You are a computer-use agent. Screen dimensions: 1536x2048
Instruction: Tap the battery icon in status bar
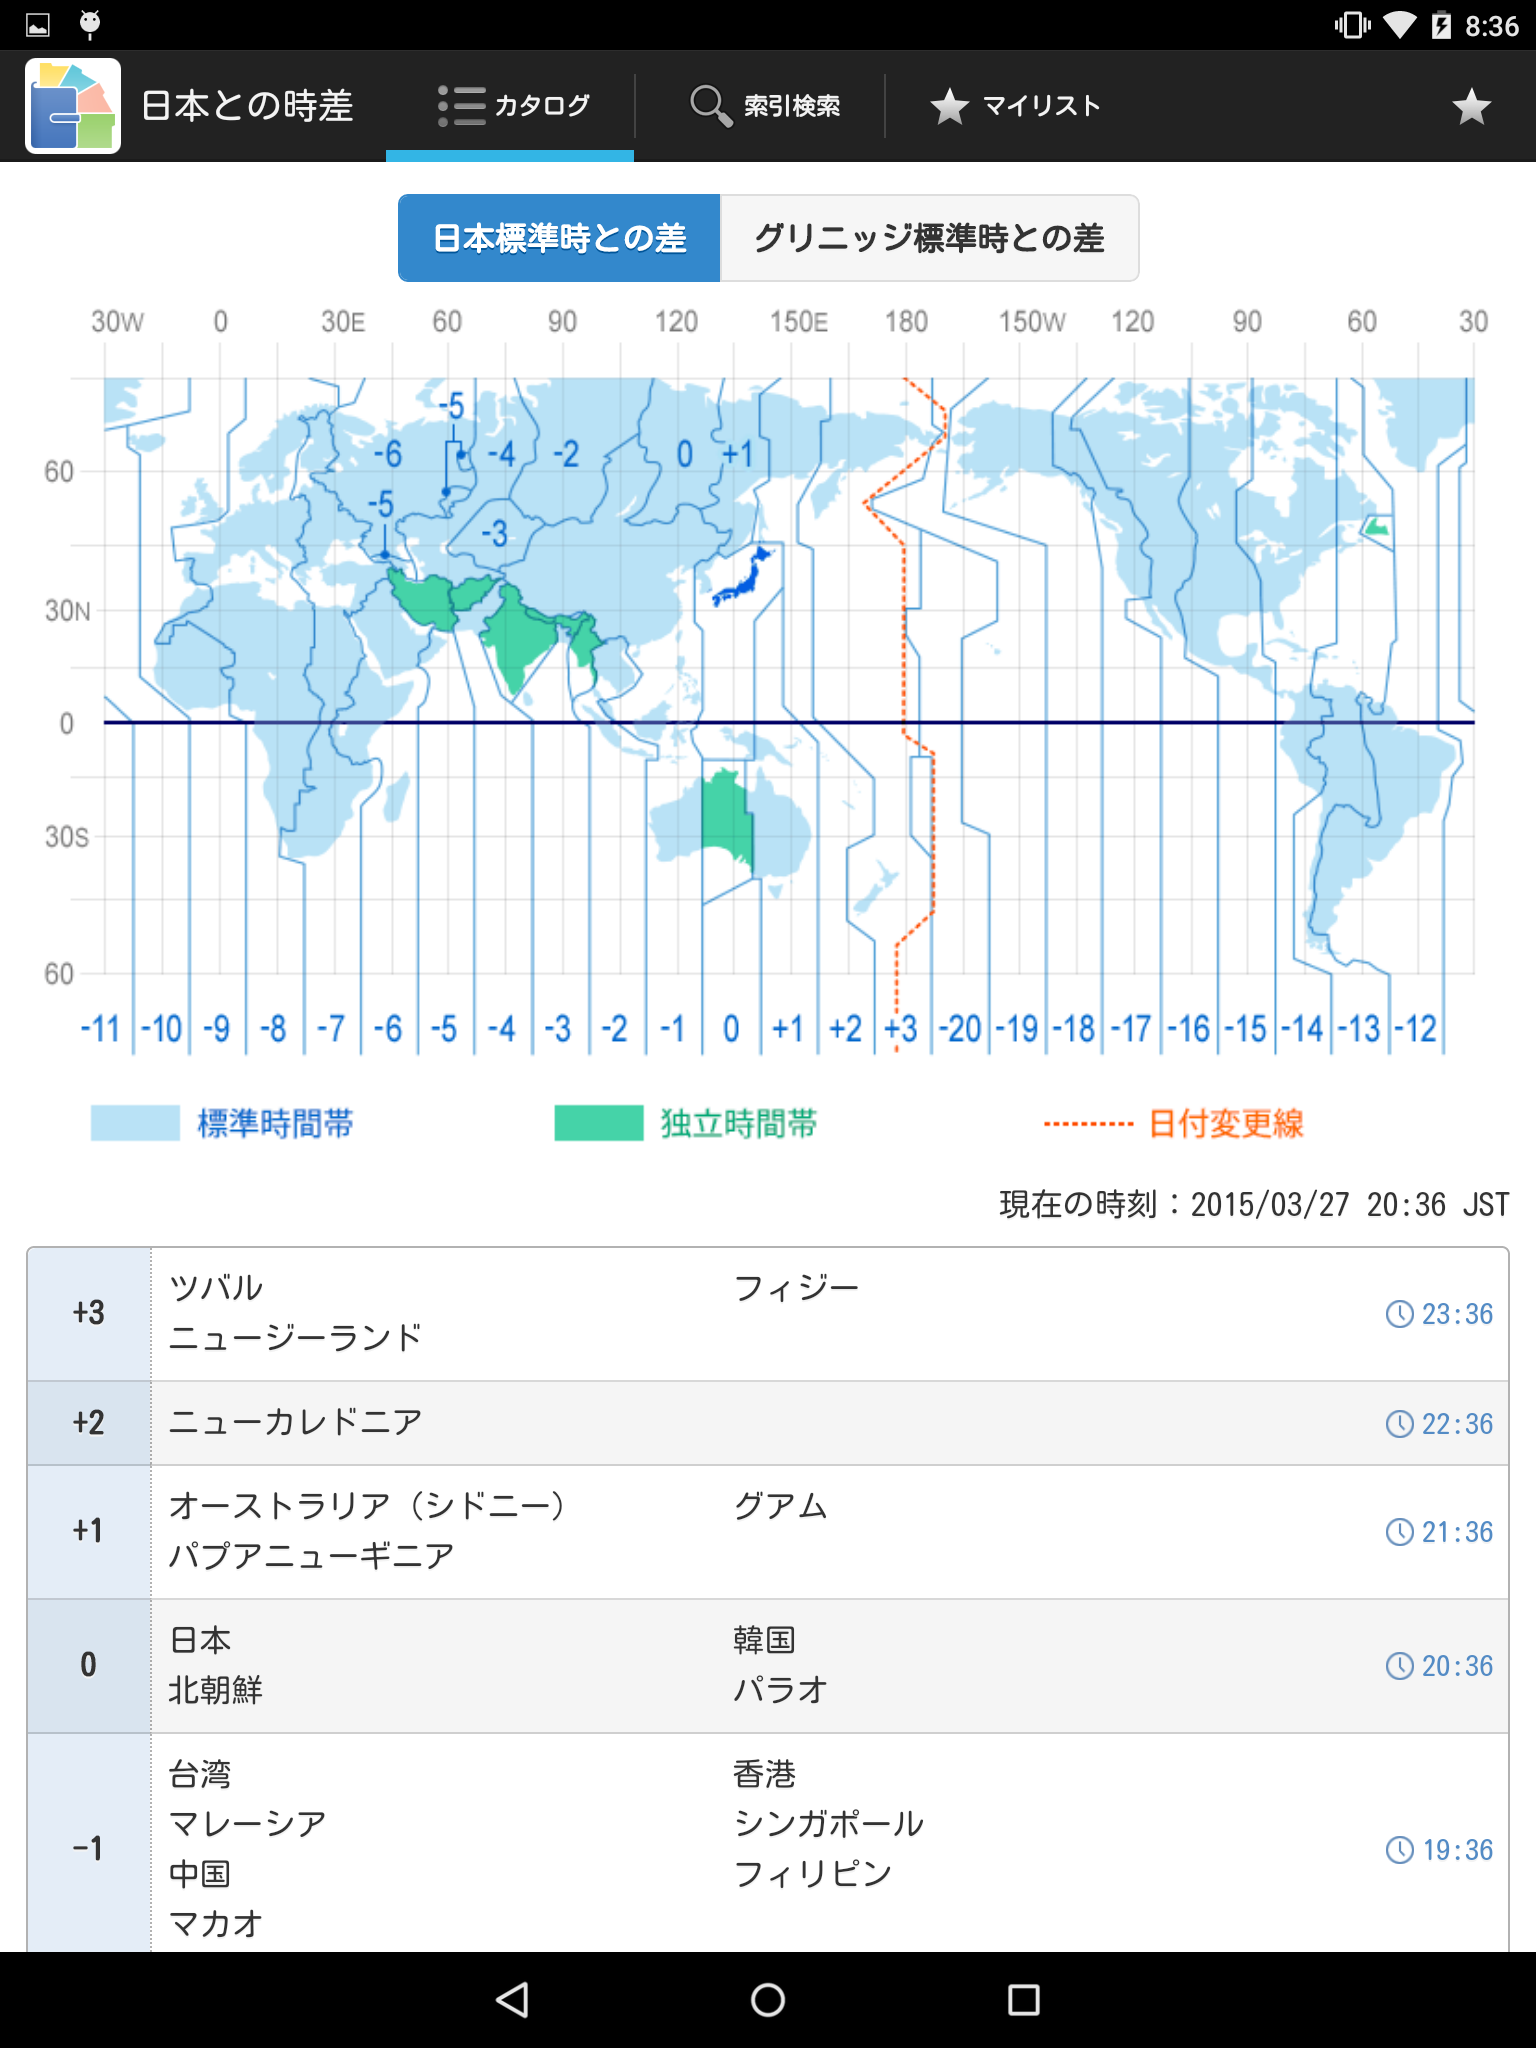[x=1441, y=25]
